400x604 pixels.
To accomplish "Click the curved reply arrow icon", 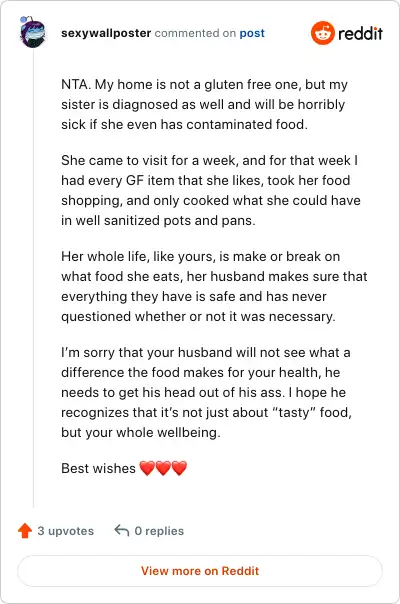I will [122, 530].
